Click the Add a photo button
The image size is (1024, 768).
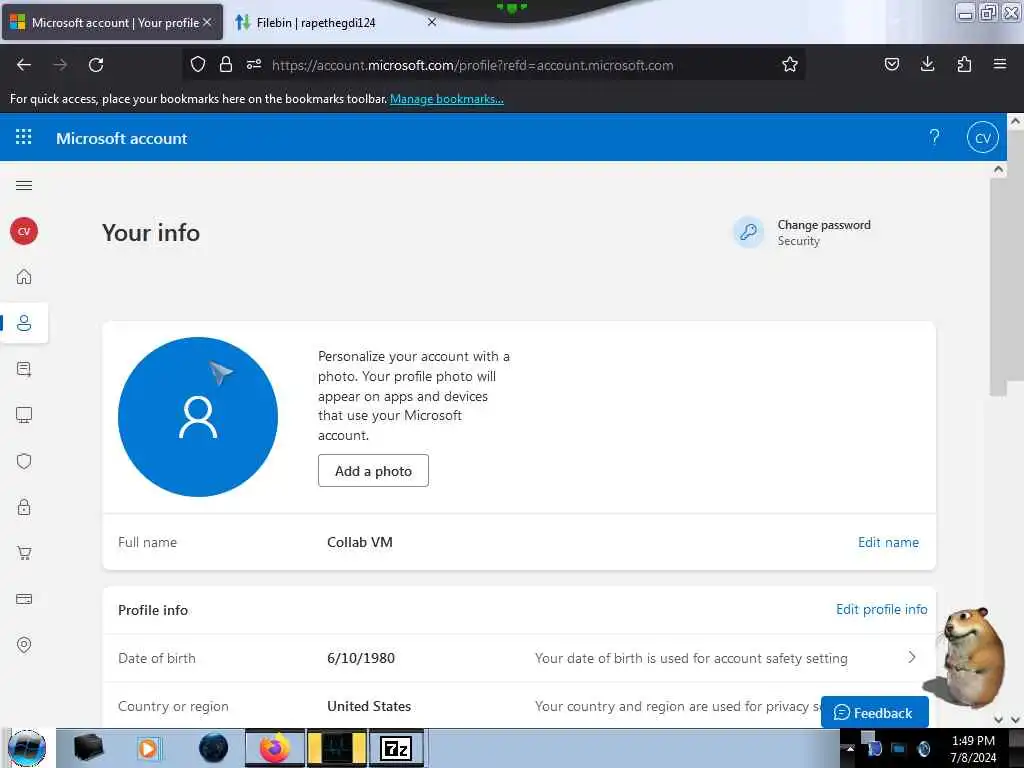point(374,471)
